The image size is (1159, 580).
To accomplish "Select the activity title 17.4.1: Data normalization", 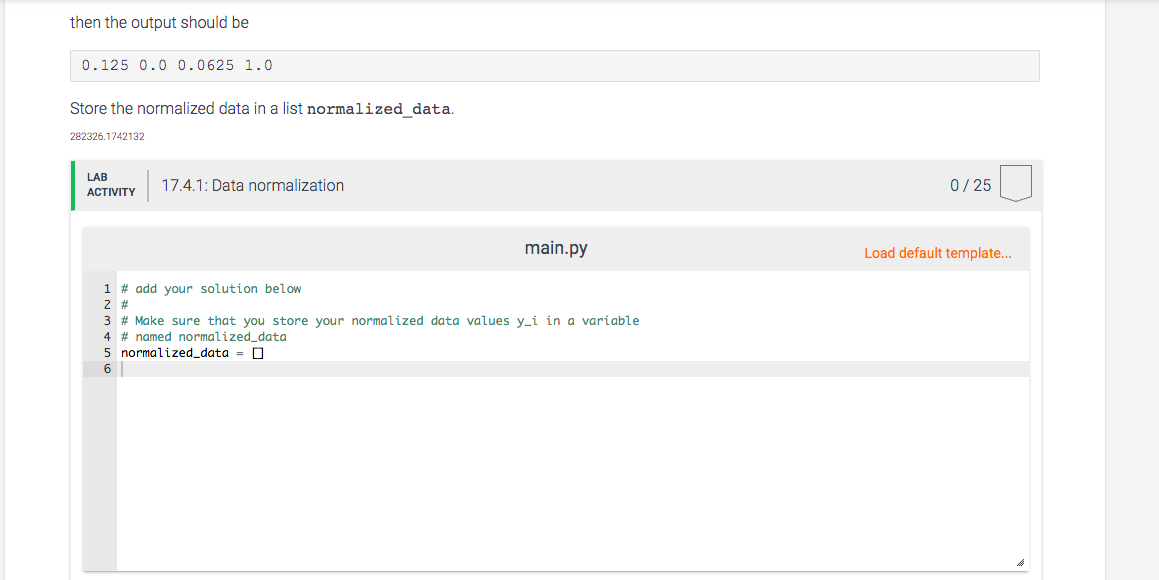I will pyautogui.click(x=252, y=185).
